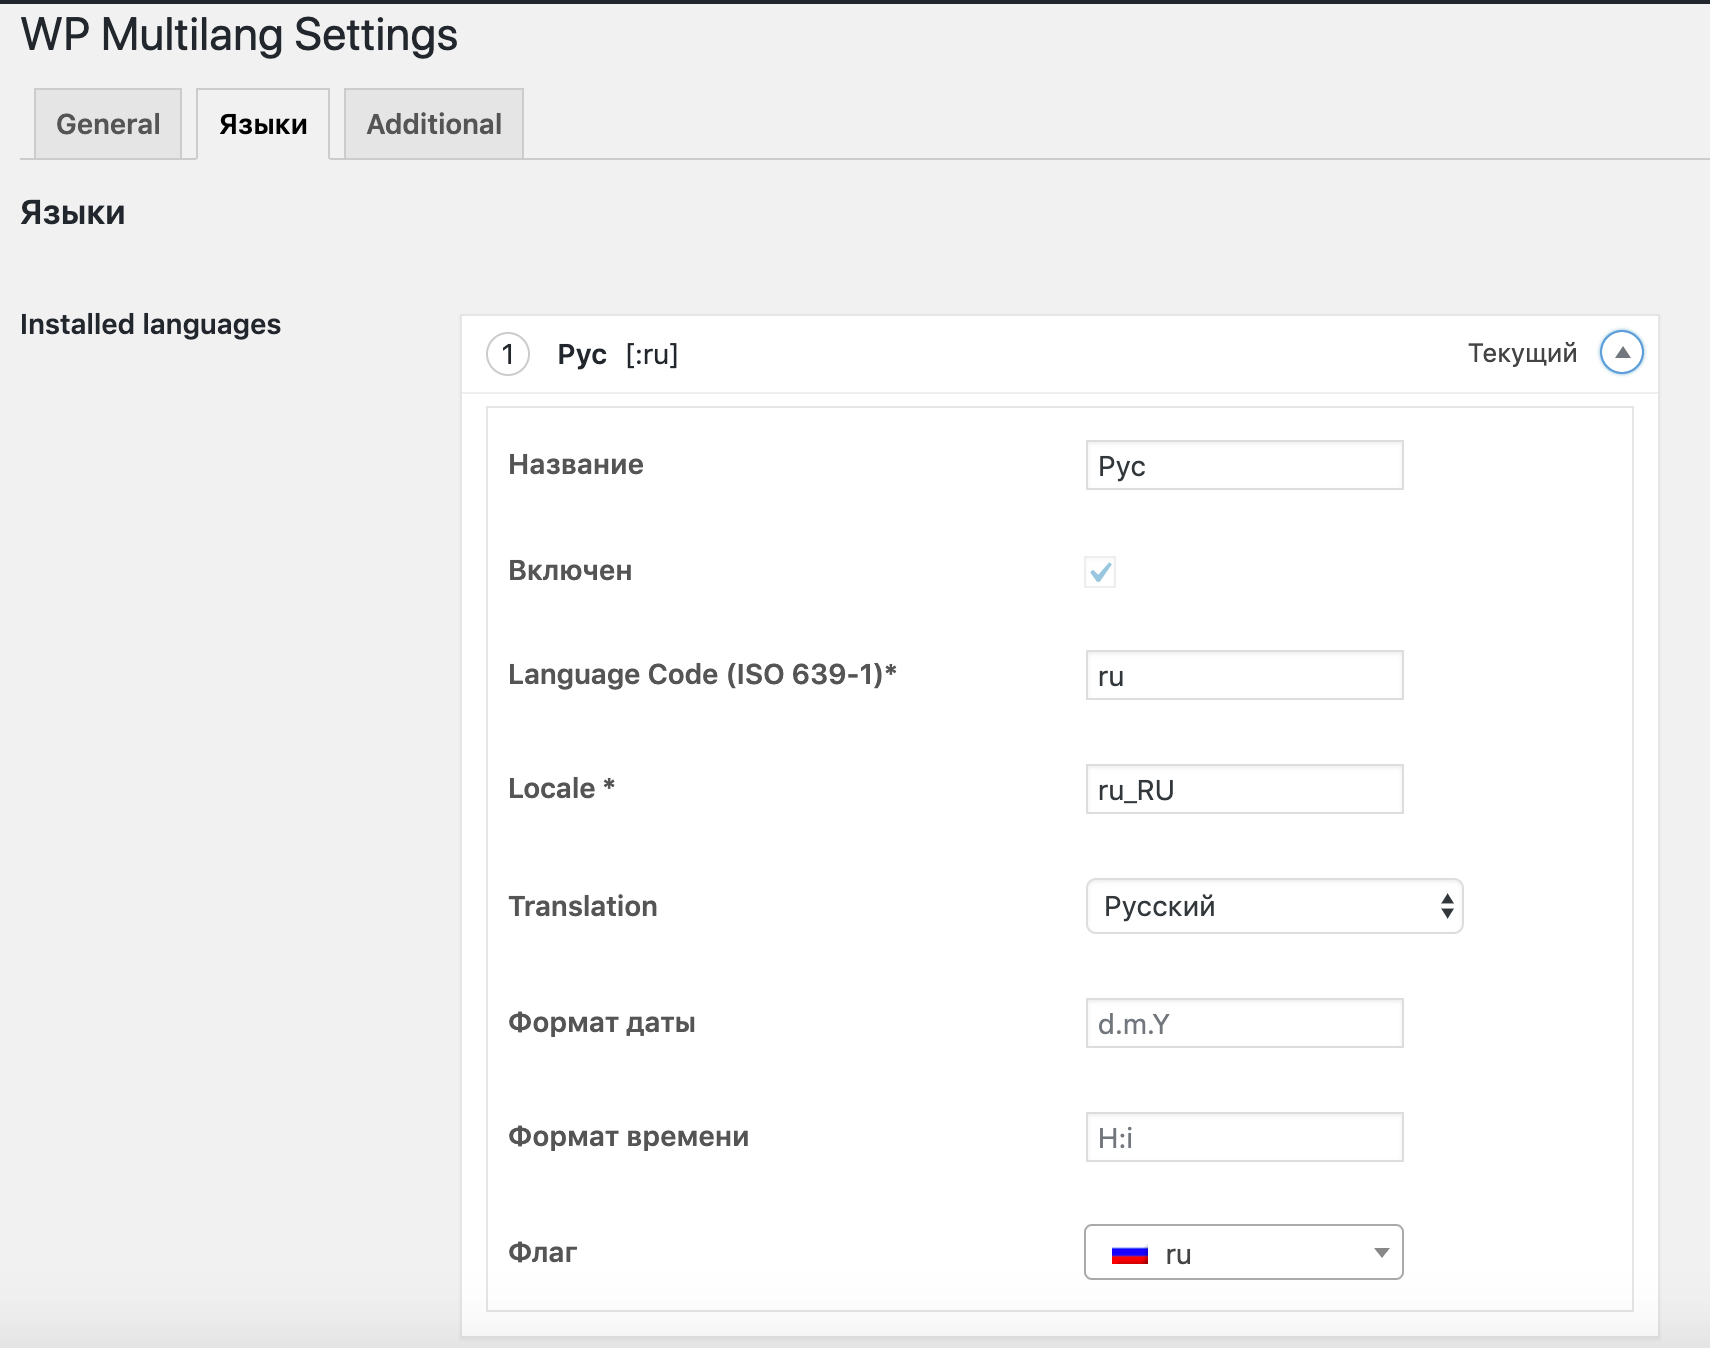Switch to the General tab
Screen dimensions: 1710x1348
(108, 124)
